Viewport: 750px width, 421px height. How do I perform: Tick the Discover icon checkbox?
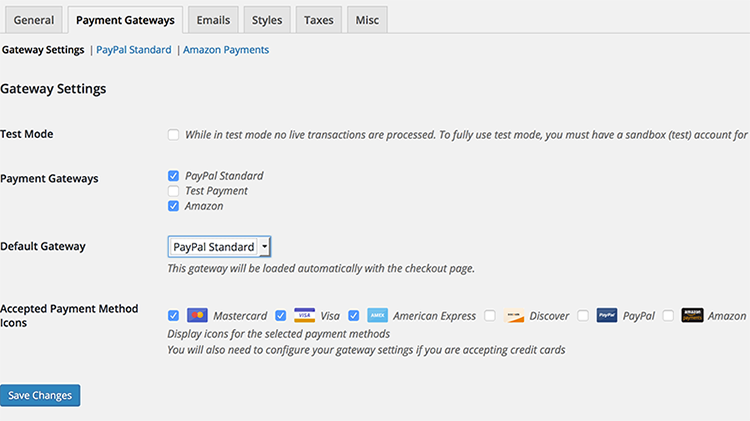point(490,316)
